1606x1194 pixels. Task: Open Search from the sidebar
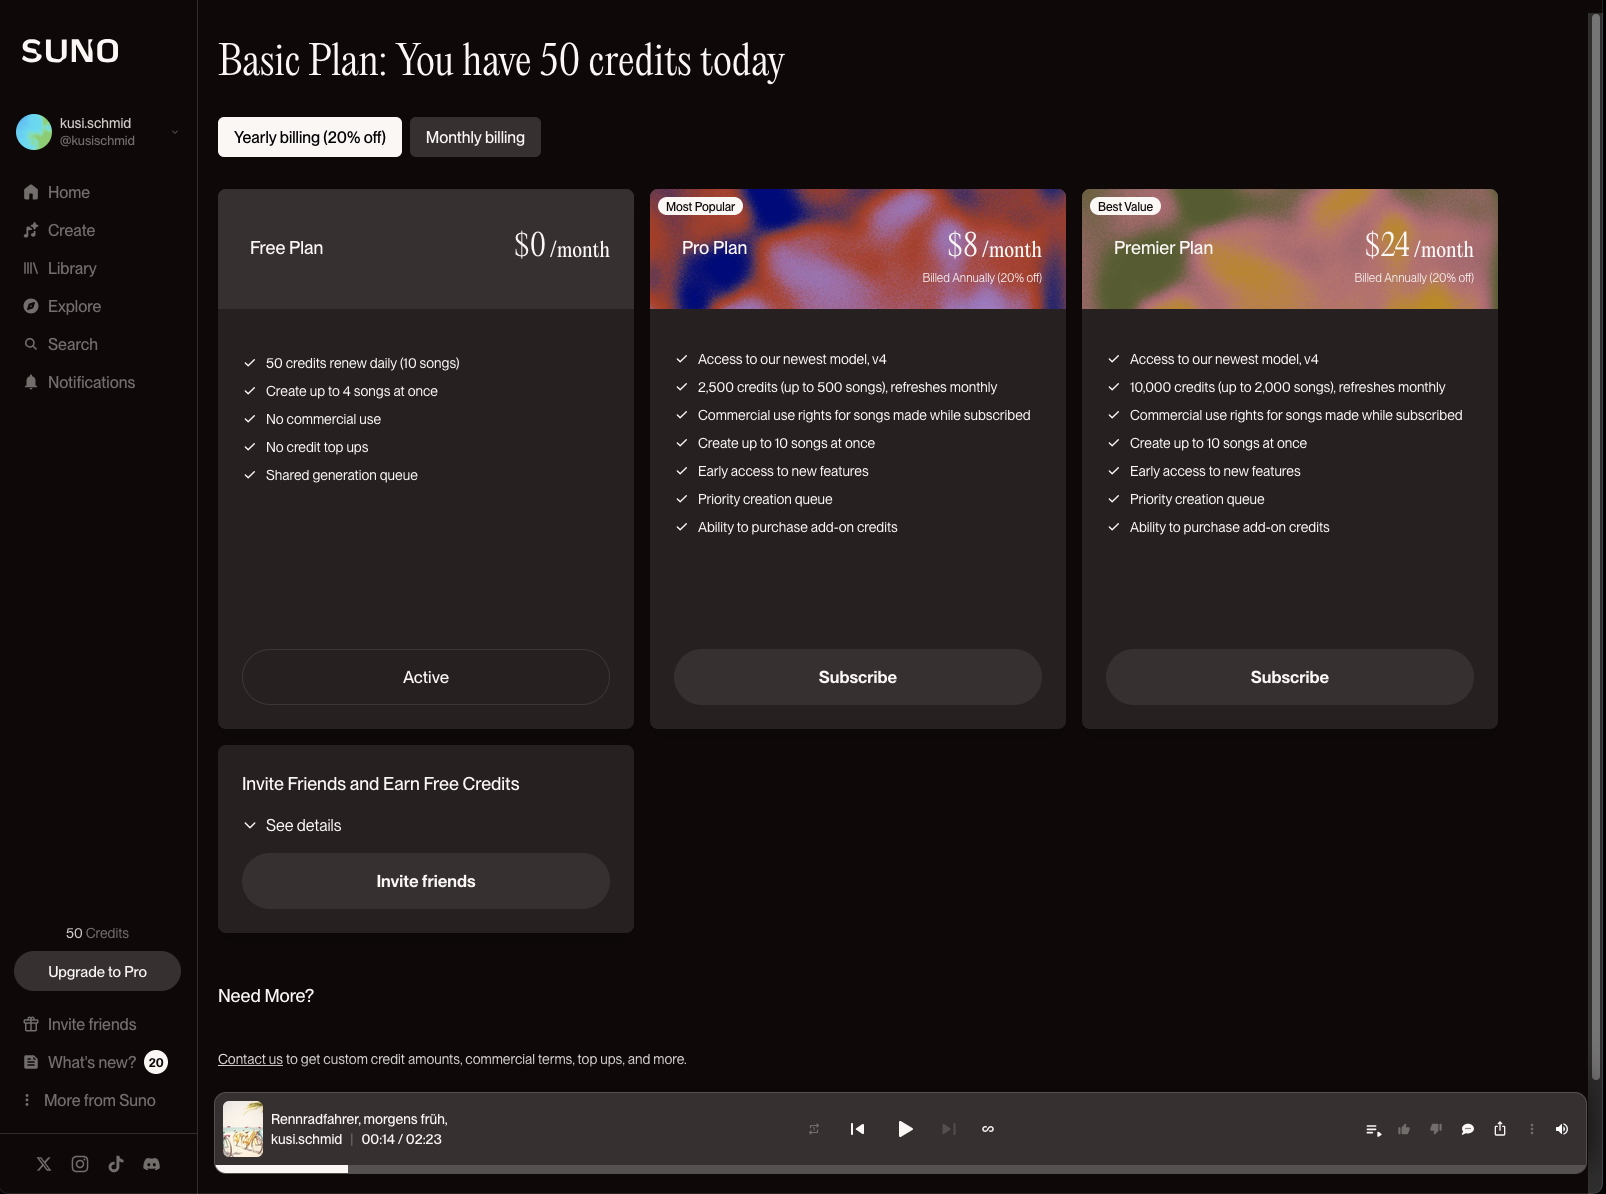pyautogui.click(x=61, y=344)
